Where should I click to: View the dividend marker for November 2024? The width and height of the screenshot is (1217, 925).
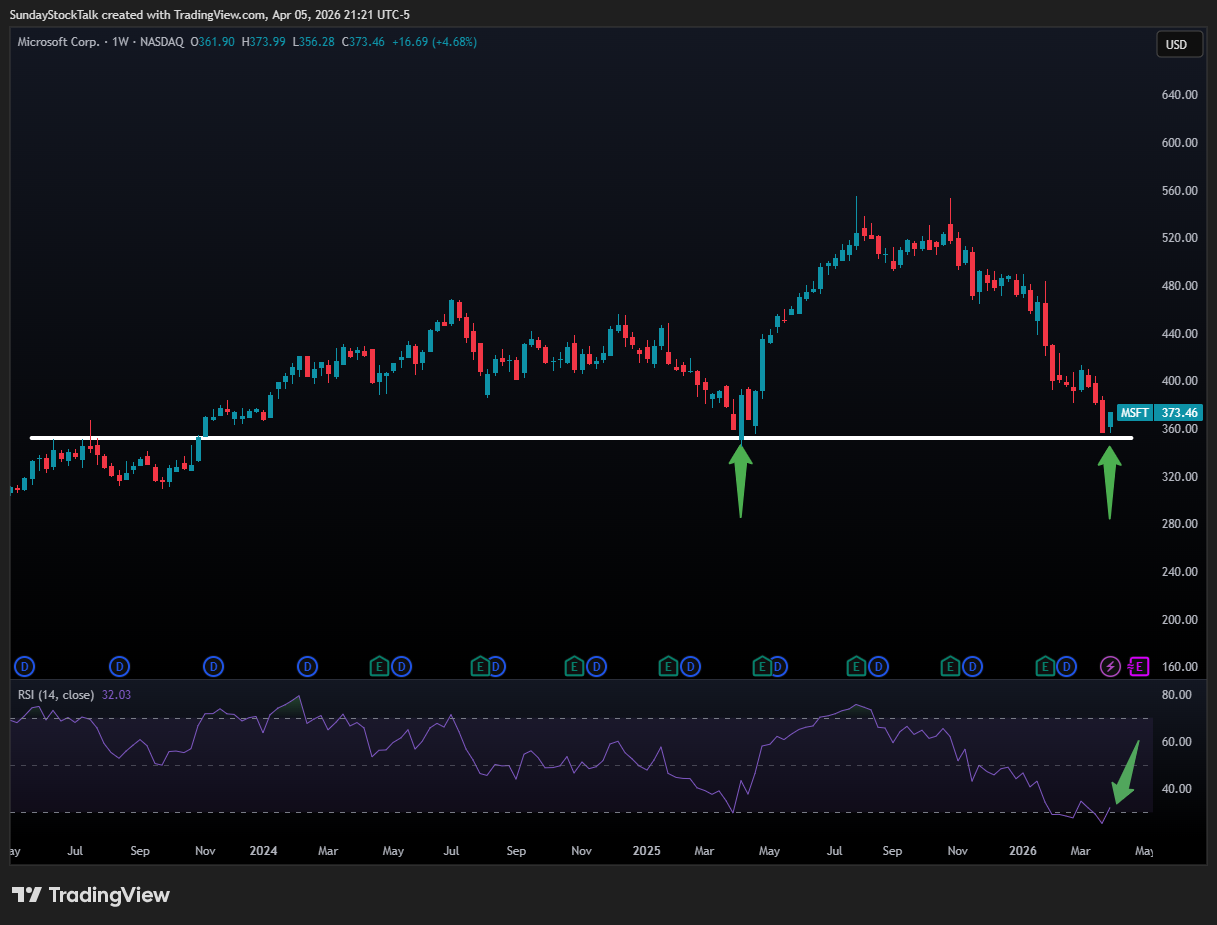click(x=595, y=666)
